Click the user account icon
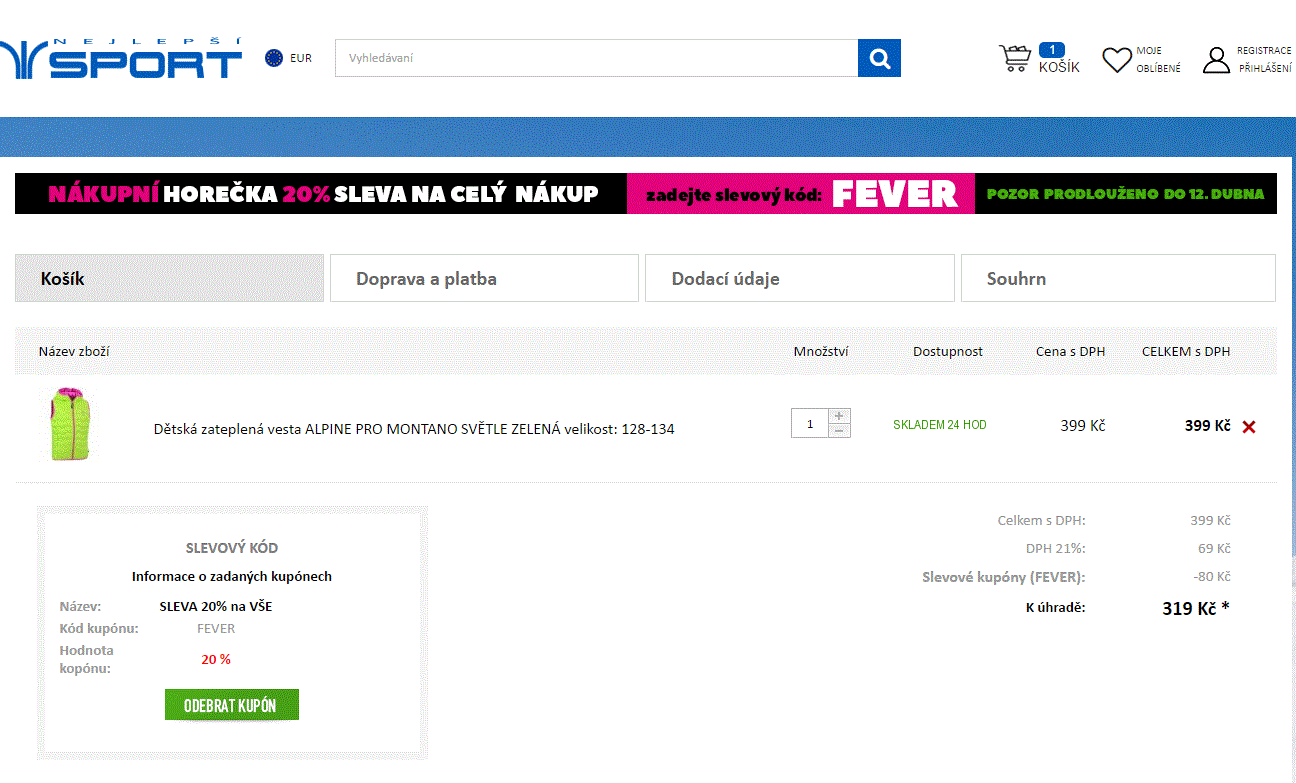Viewport: 1296px width, 783px height. [x=1216, y=60]
